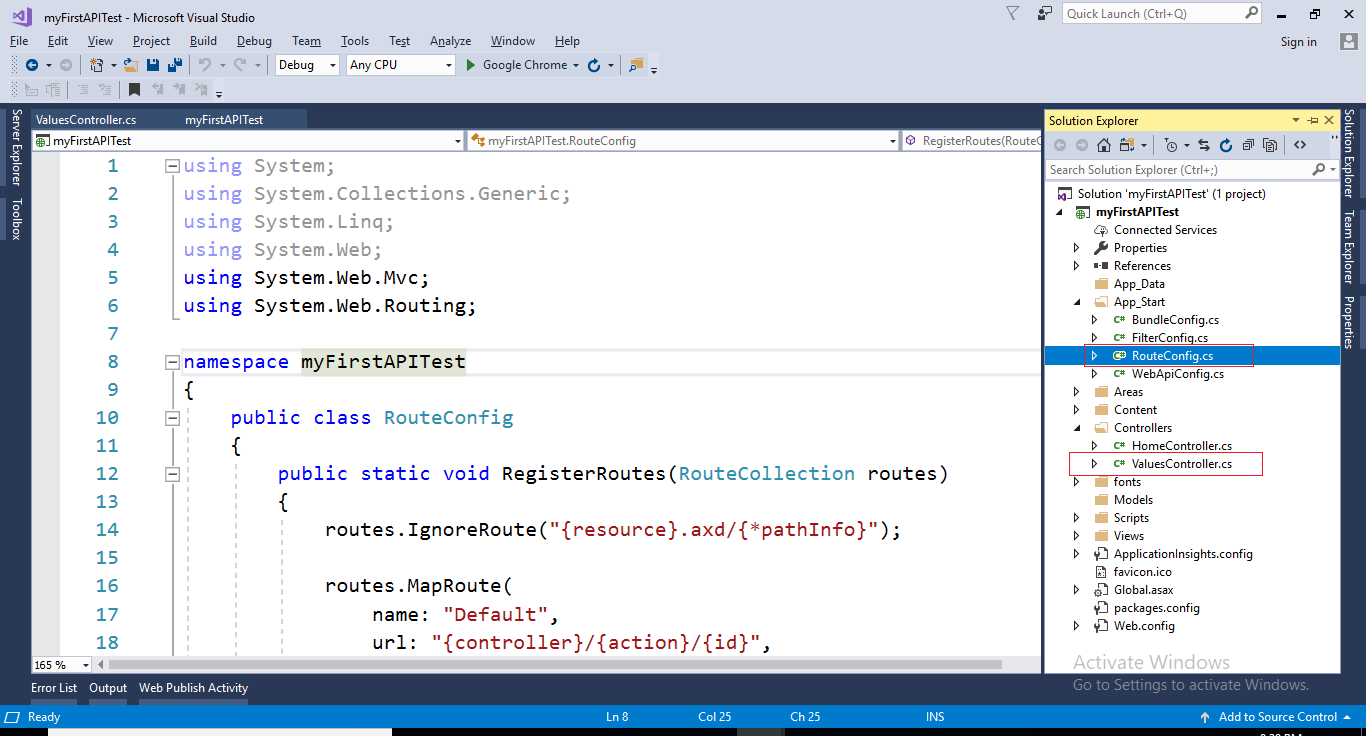1366x736 pixels.
Task: Open the File menu
Action: coord(19,41)
